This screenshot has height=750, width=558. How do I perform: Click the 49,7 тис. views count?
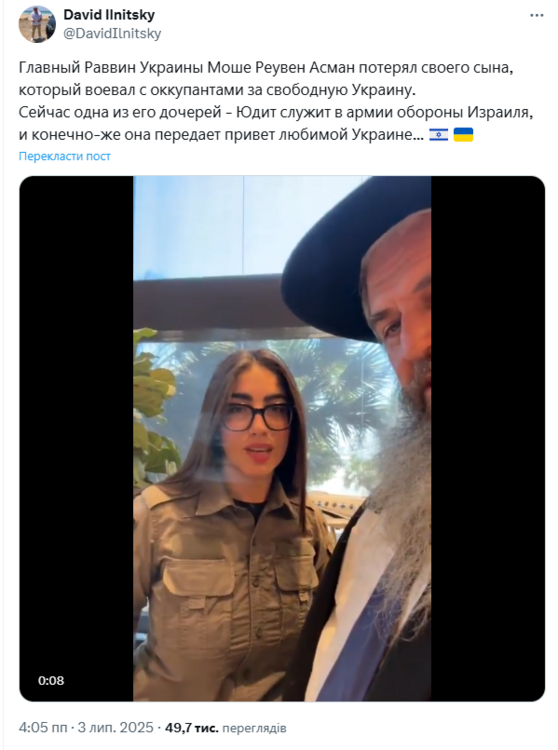pyautogui.click(x=191, y=728)
